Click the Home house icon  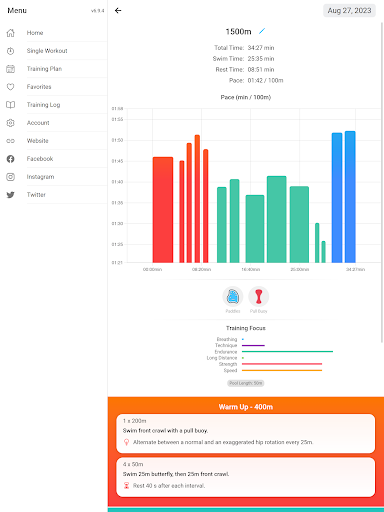(x=10, y=33)
